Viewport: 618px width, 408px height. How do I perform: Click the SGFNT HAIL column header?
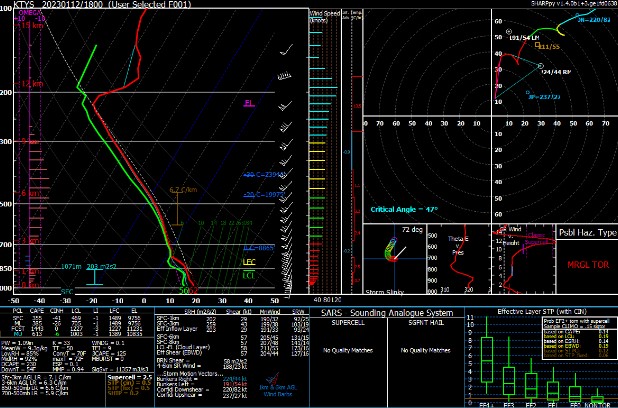pyautogui.click(x=426, y=322)
